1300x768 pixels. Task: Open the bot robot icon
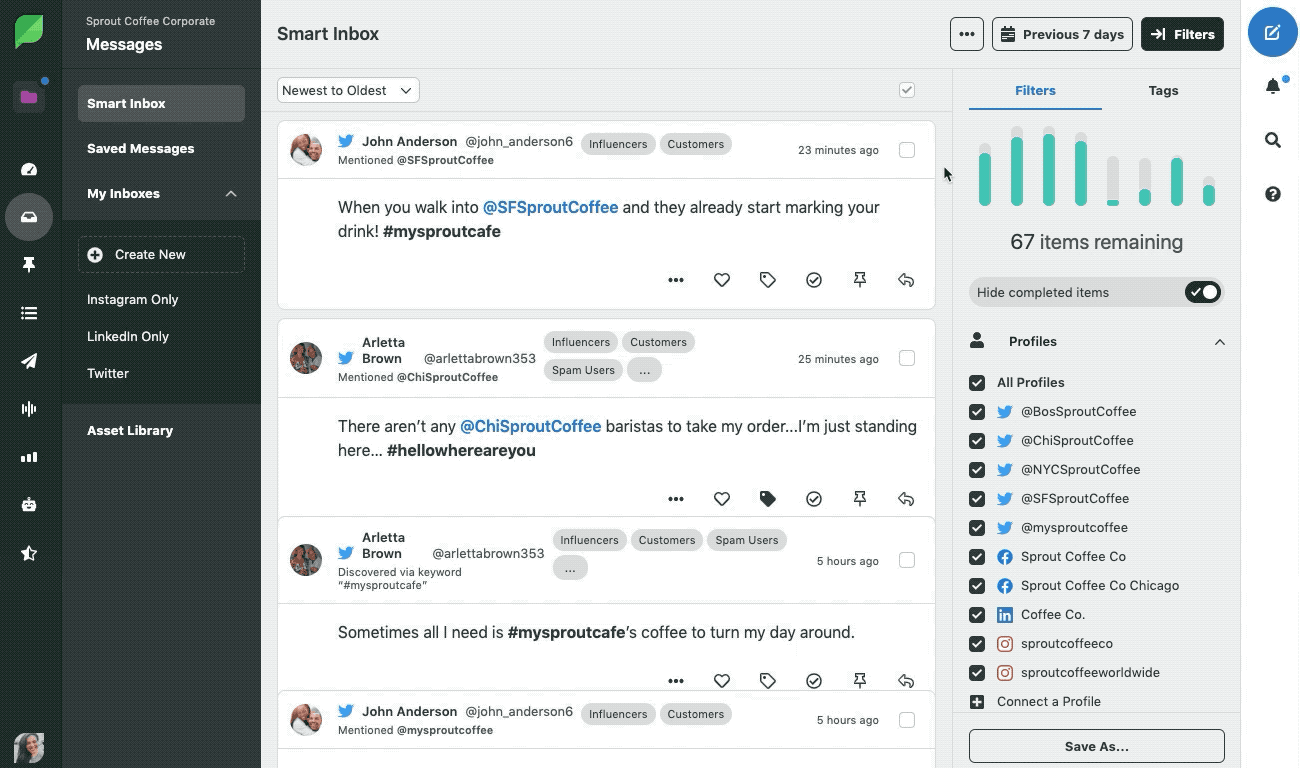[29, 505]
